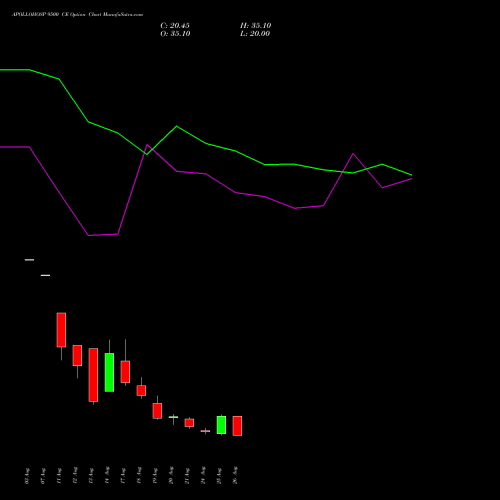
Task: Click the large green candle above 14 Aug
Action: pyautogui.click(x=109, y=372)
